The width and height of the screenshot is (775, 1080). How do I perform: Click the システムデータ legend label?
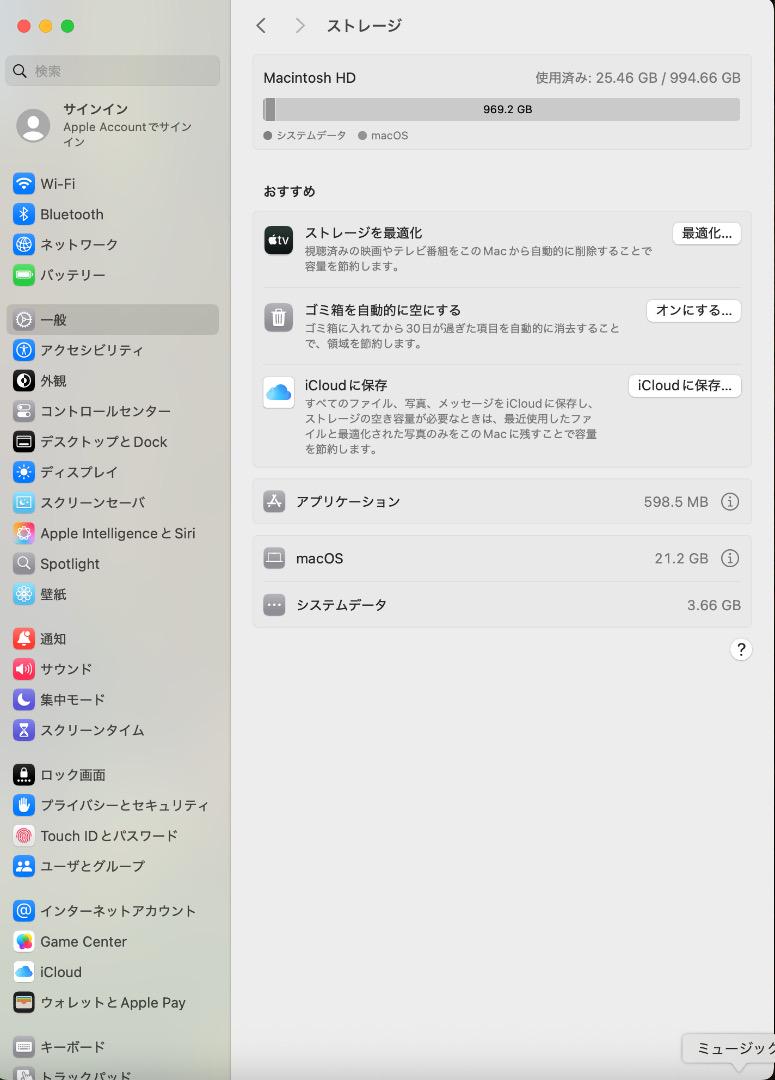(x=311, y=136)
